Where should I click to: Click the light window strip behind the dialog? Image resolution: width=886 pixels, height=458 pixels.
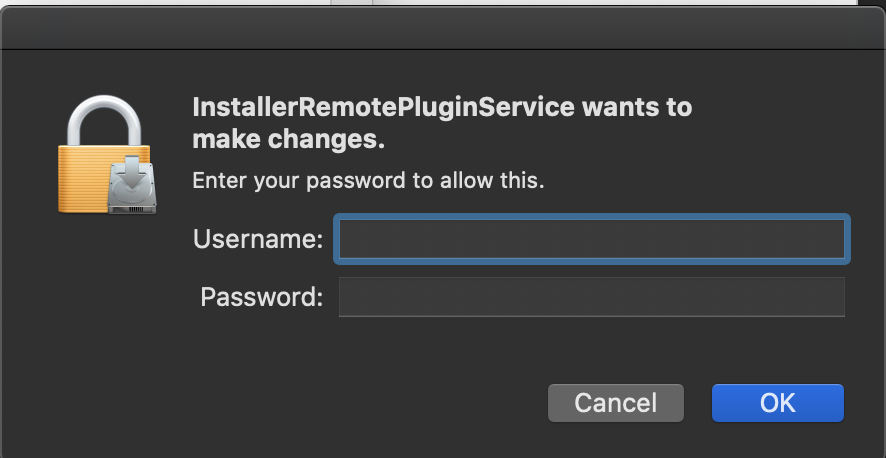coord(443,3)
